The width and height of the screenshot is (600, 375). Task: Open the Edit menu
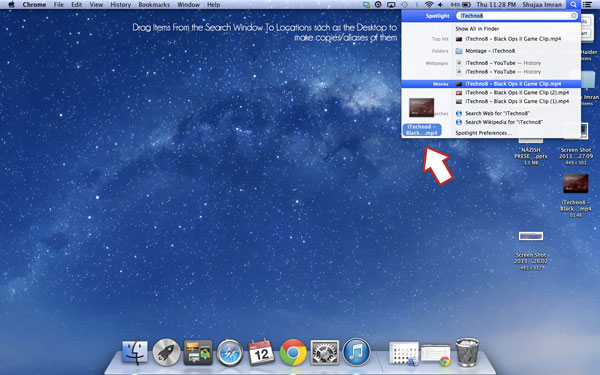coord(77,5)
